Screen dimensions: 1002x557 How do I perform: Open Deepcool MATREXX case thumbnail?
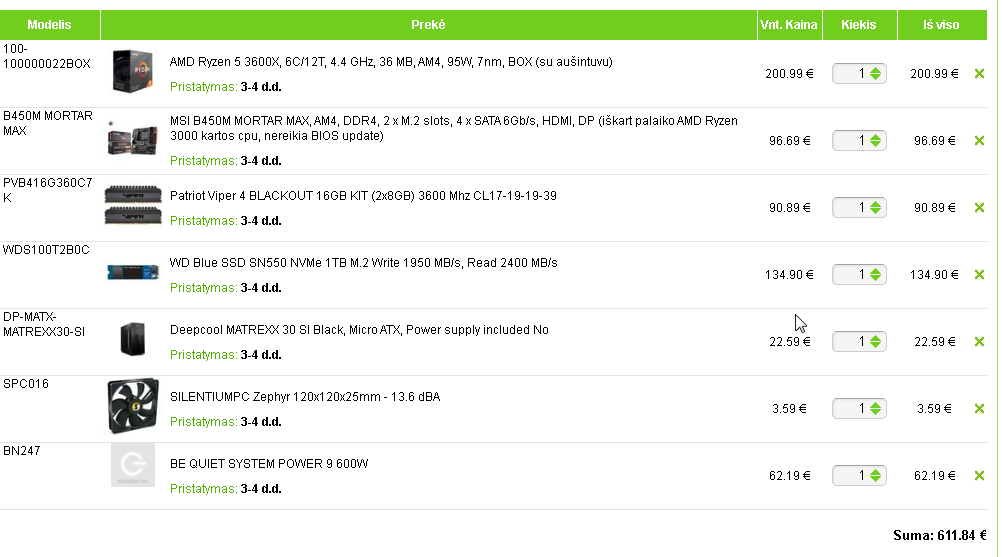pos(133,339)
